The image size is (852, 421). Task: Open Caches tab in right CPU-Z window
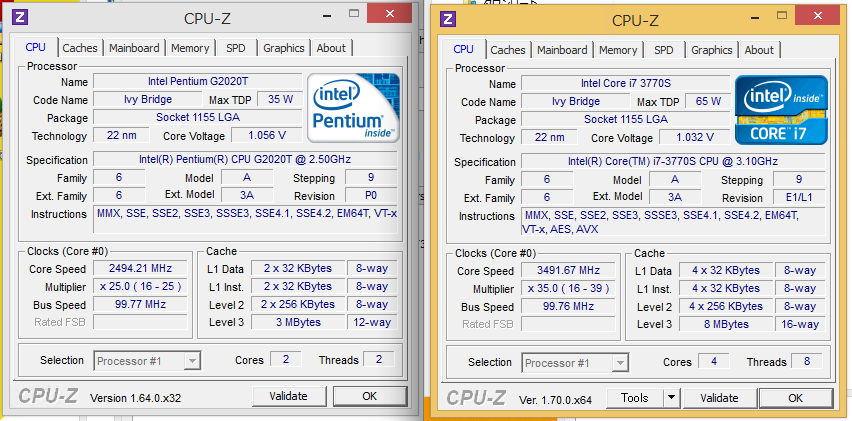508,50
